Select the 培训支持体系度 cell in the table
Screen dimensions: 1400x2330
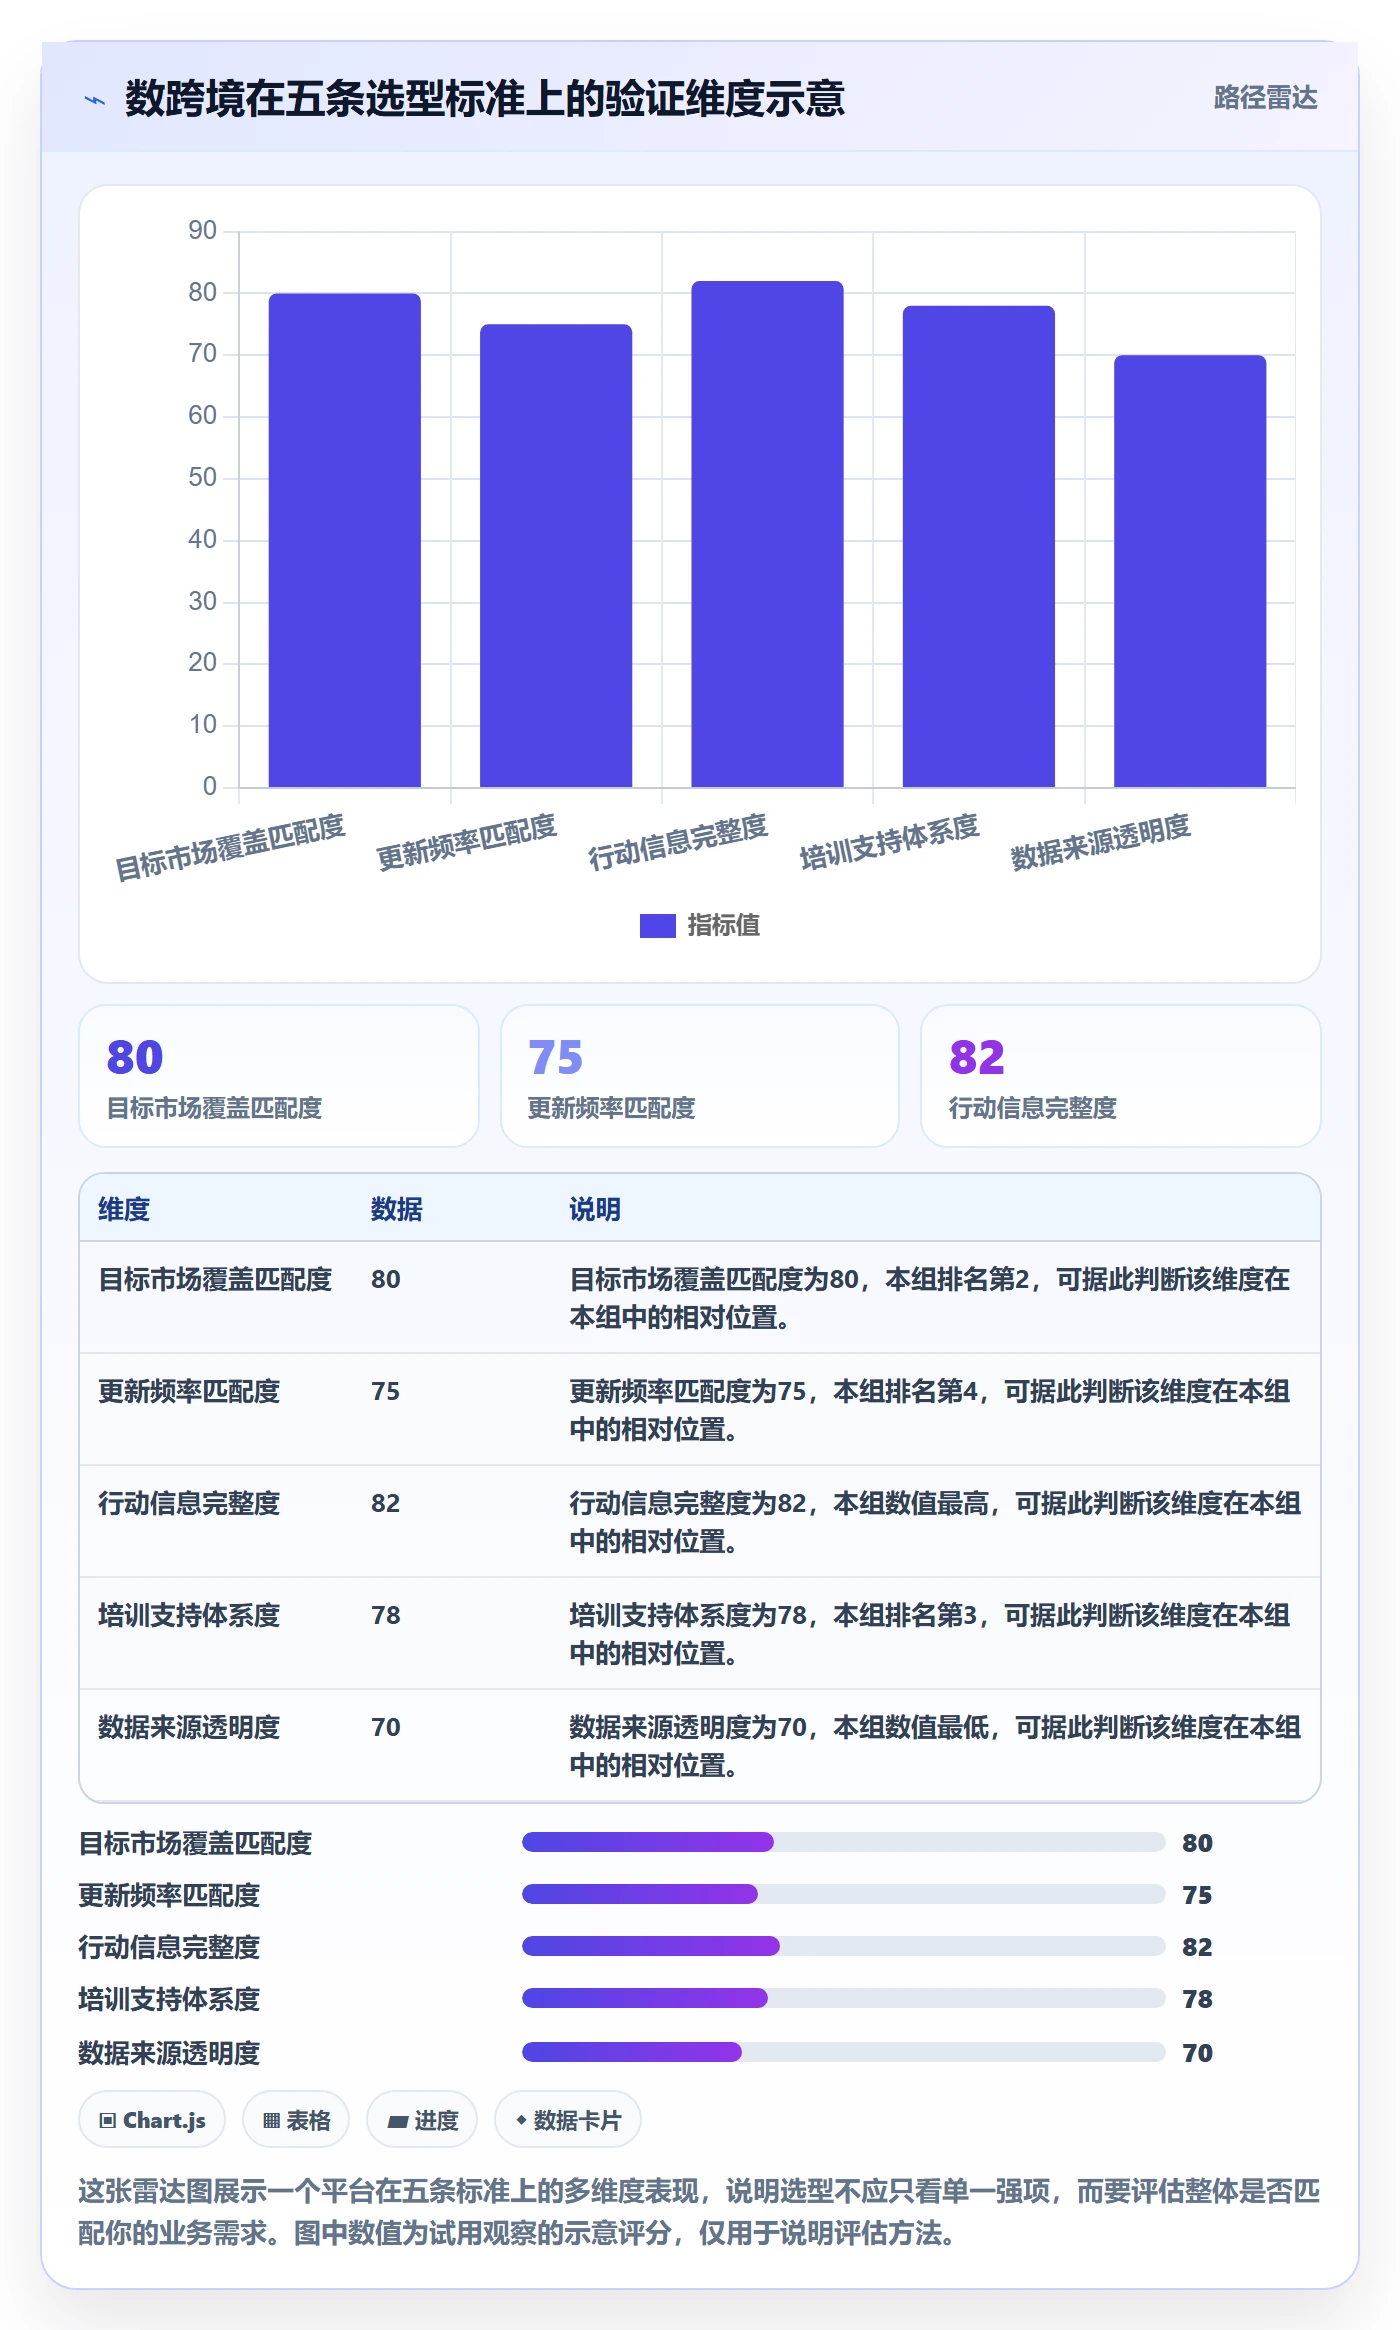pos(189,1615)
